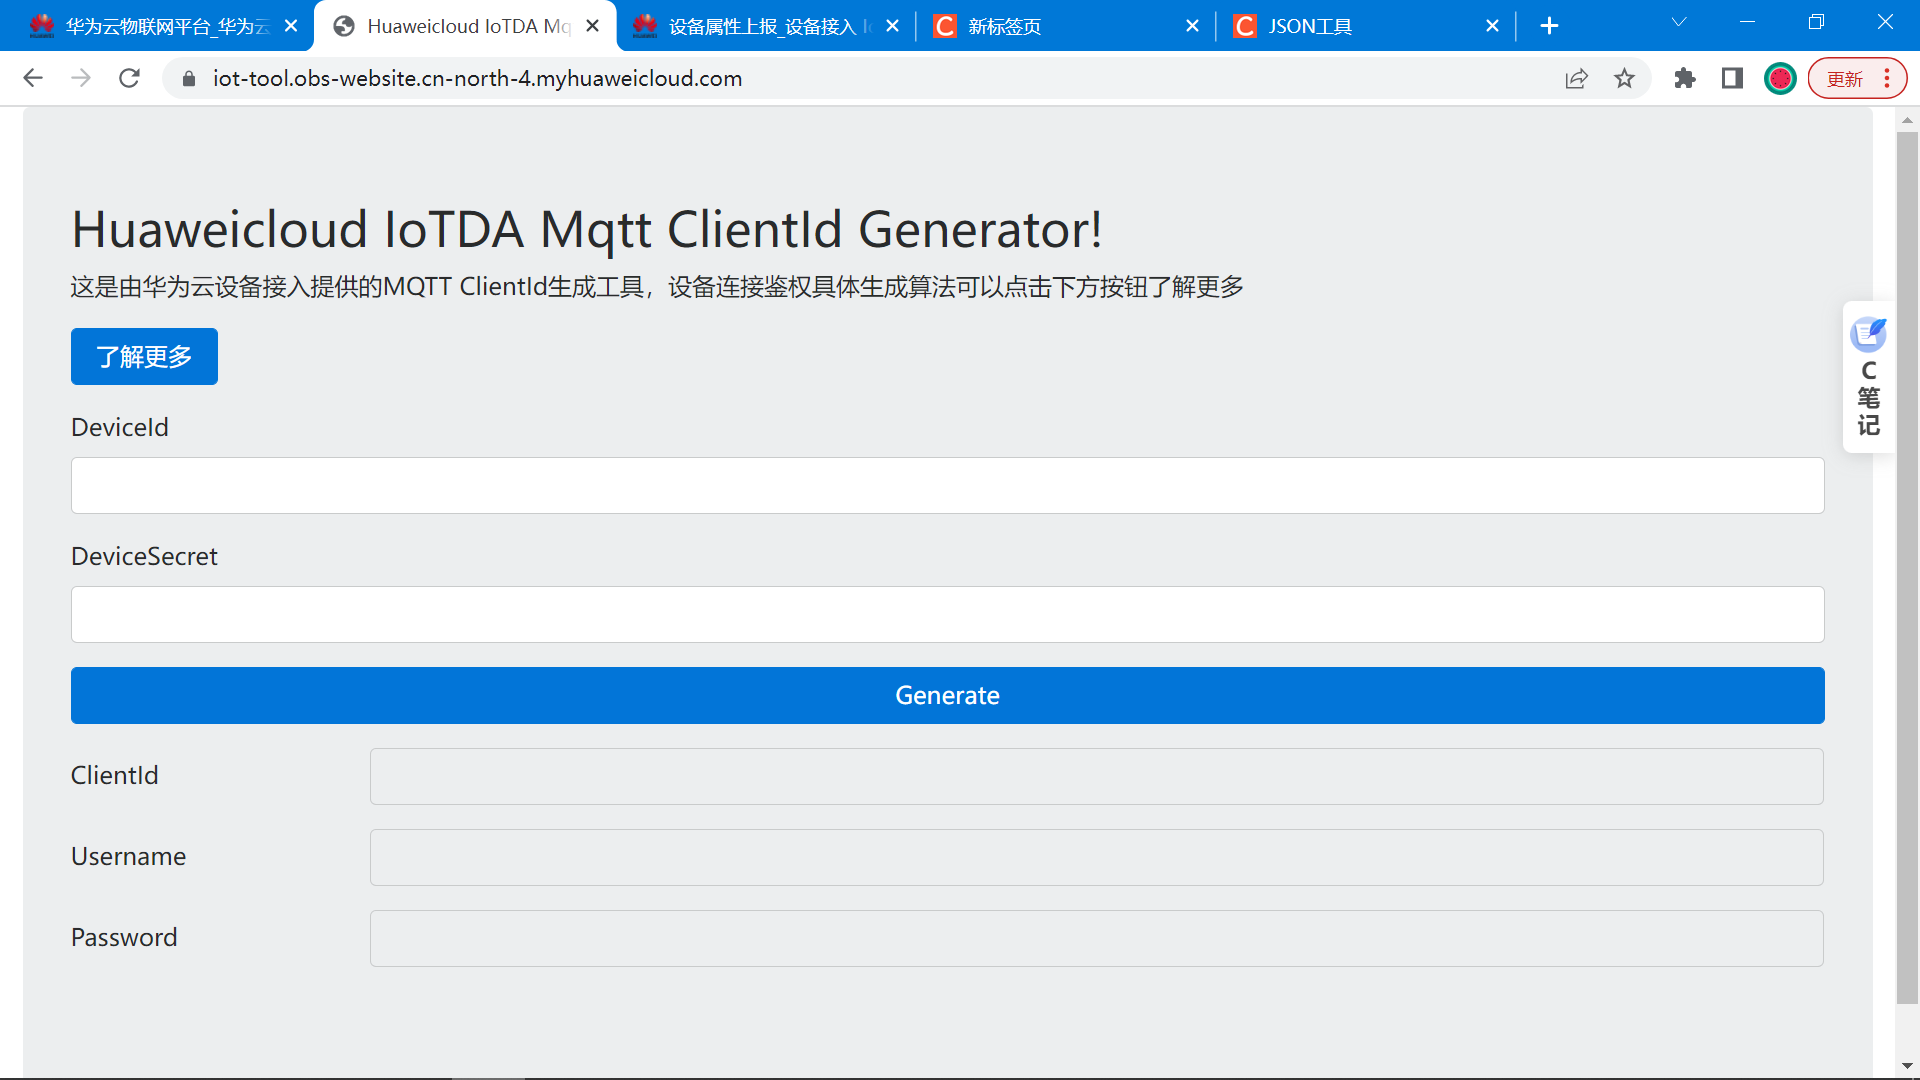
Task: Bookmark page with the star icon
Action: point(1624,78)
